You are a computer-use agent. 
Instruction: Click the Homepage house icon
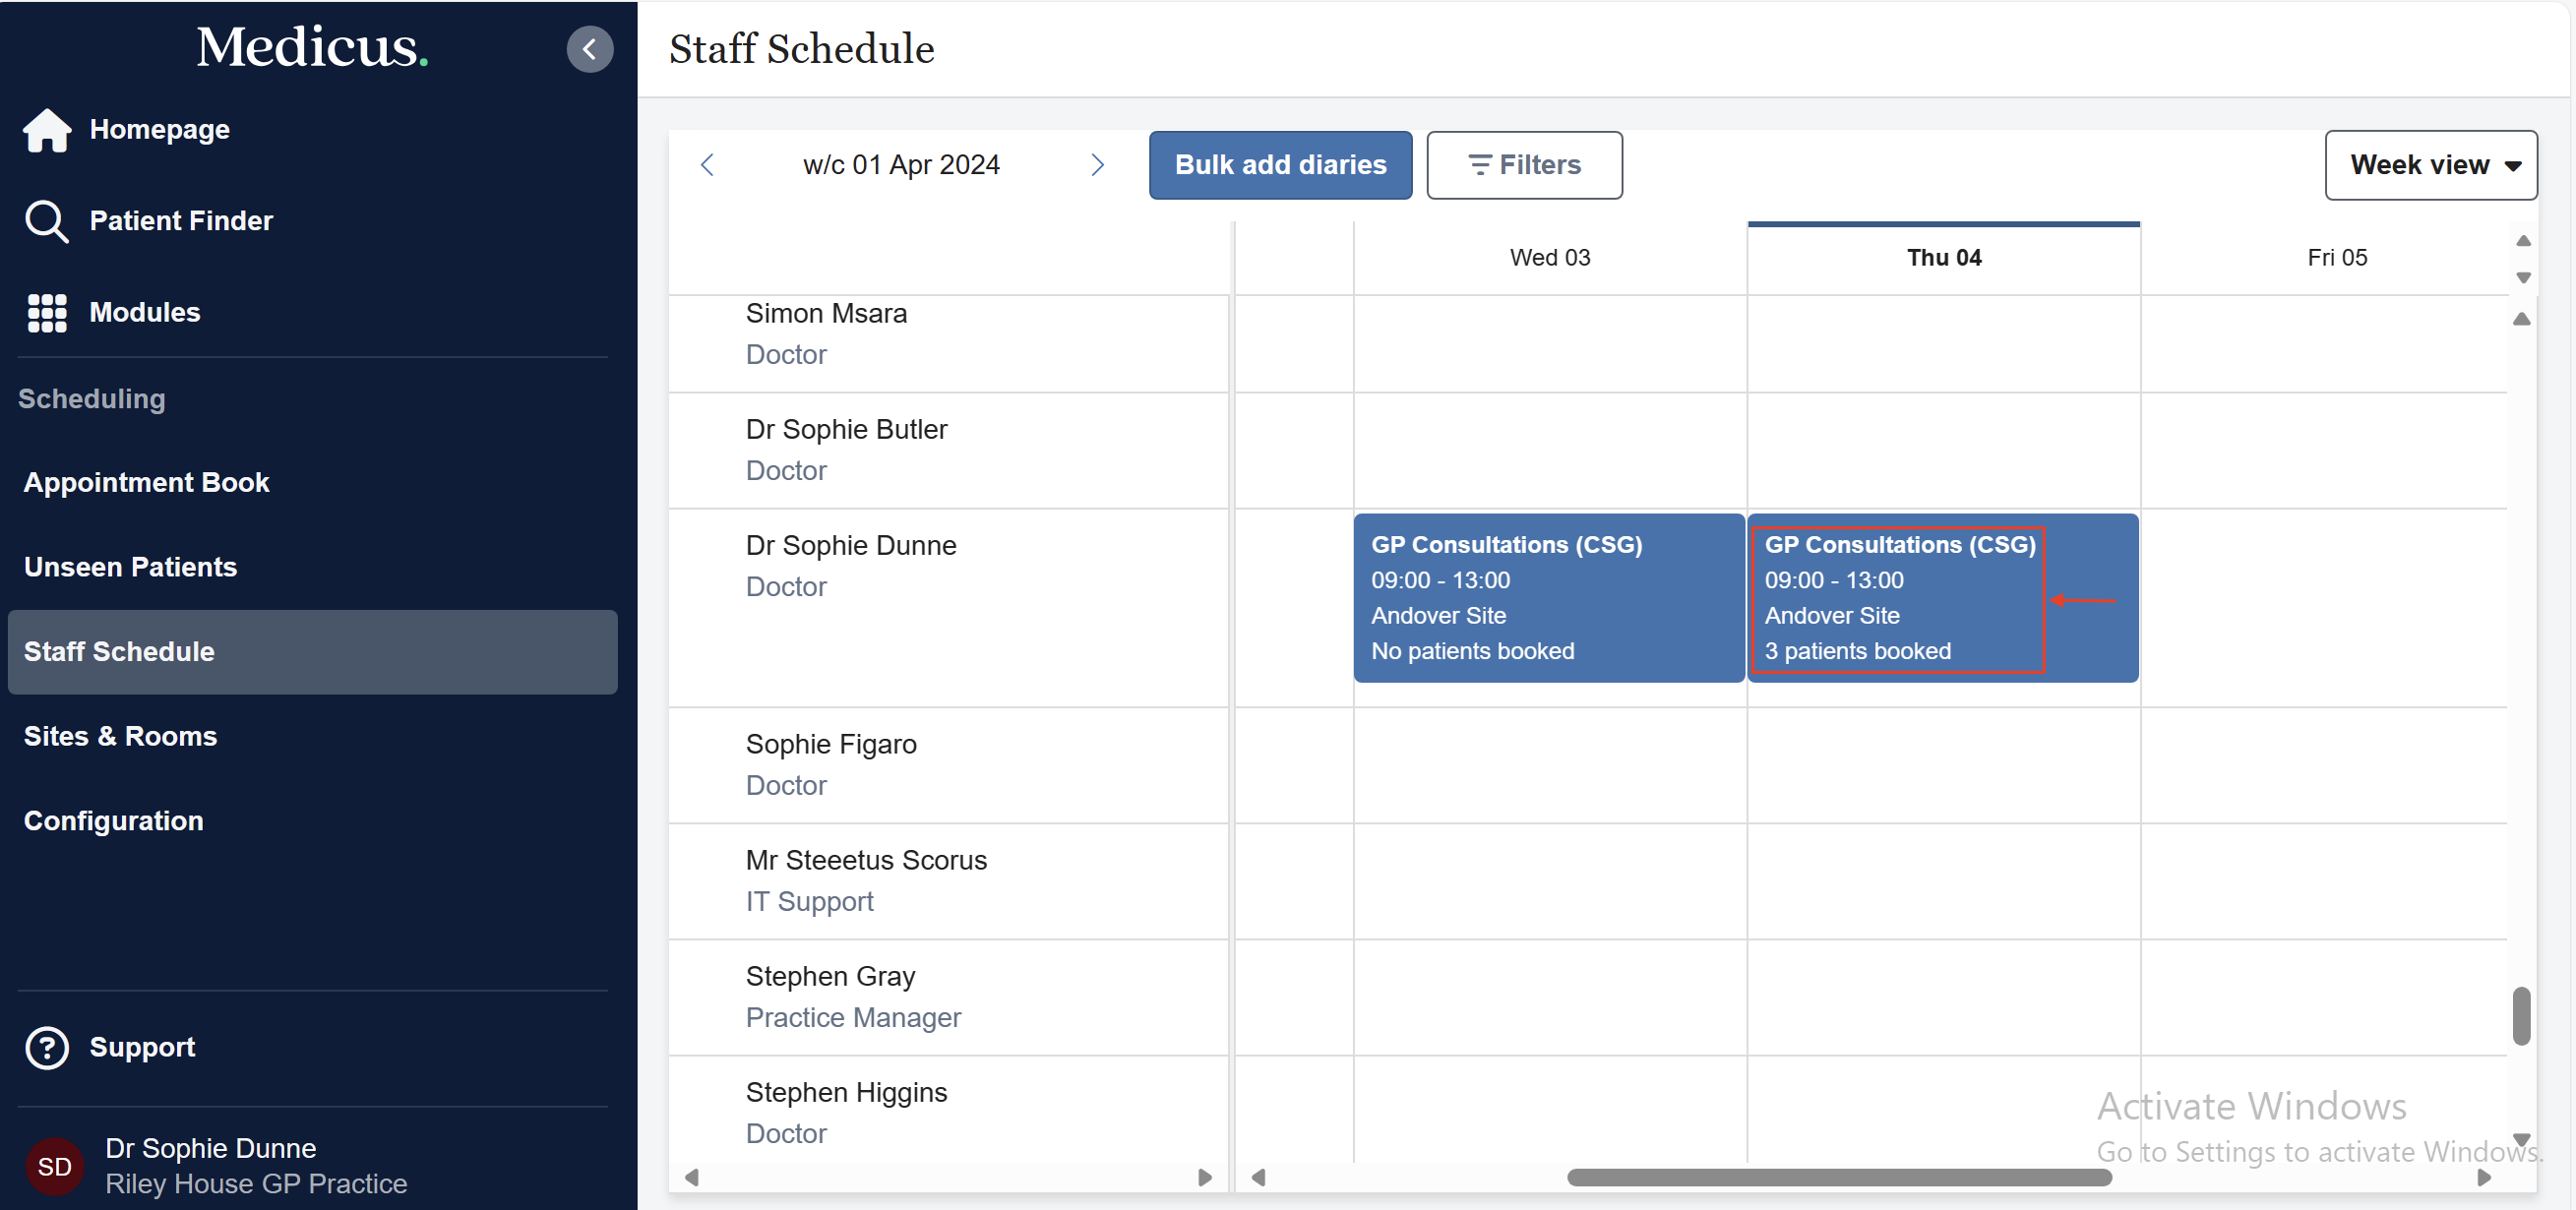tap(46, 130)
